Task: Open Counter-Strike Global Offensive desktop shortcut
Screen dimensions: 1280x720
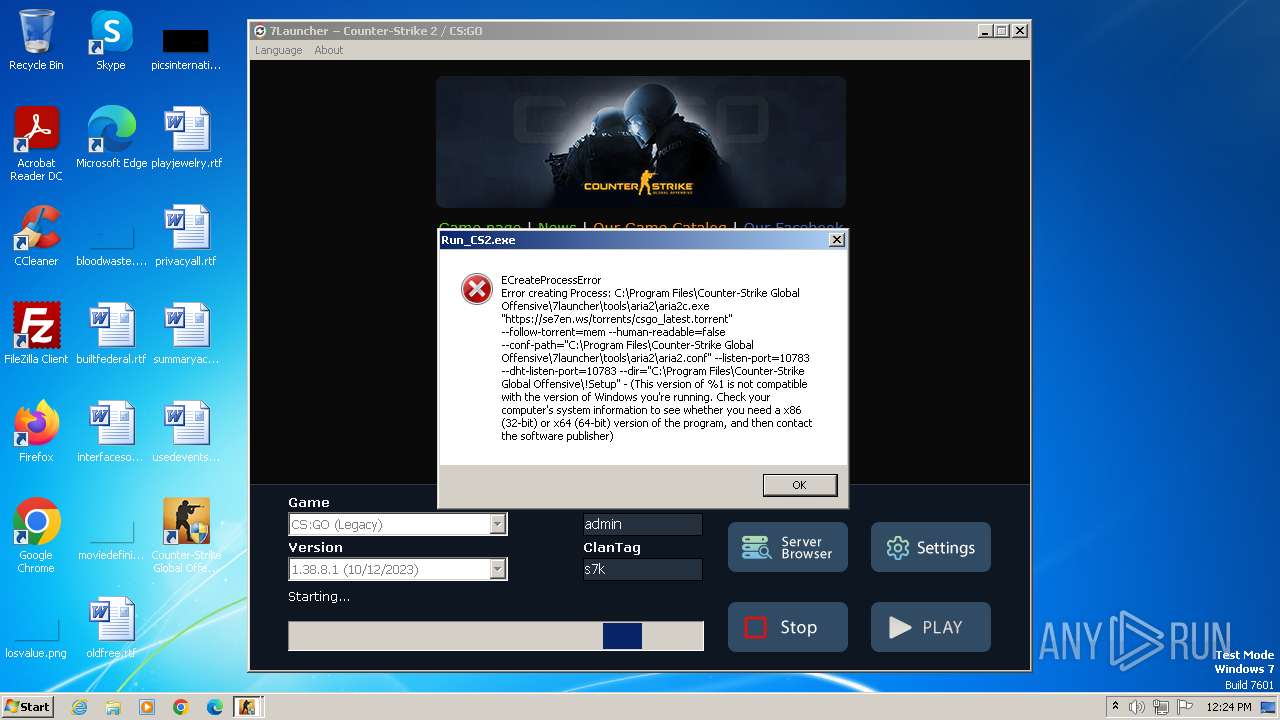Action: (186, 536)
